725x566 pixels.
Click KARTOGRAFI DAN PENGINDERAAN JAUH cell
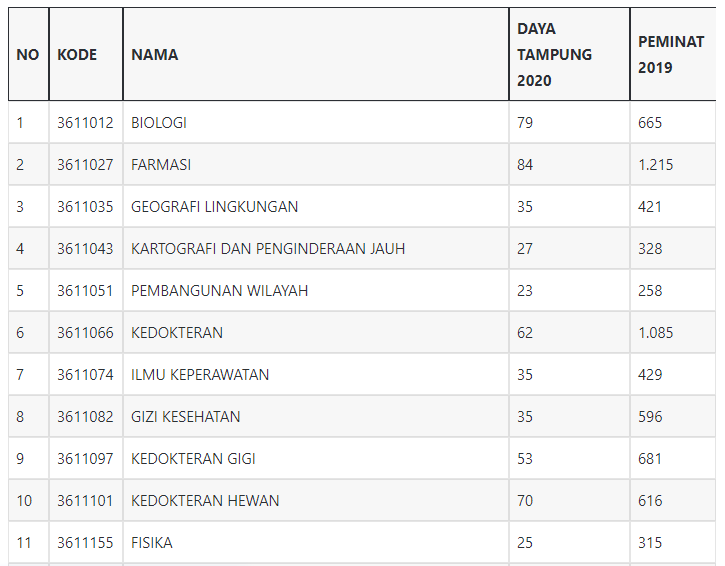[x=268, y=249]
